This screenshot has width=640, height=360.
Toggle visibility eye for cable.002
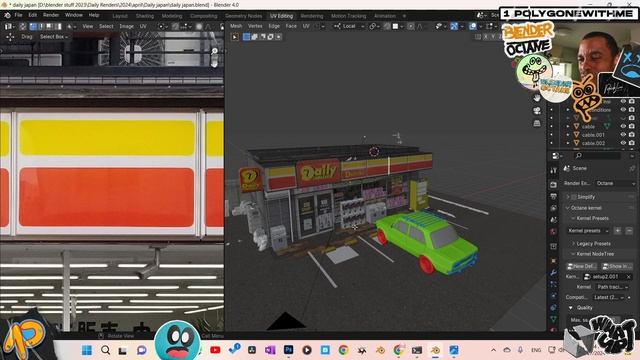(x=623, y=143)
